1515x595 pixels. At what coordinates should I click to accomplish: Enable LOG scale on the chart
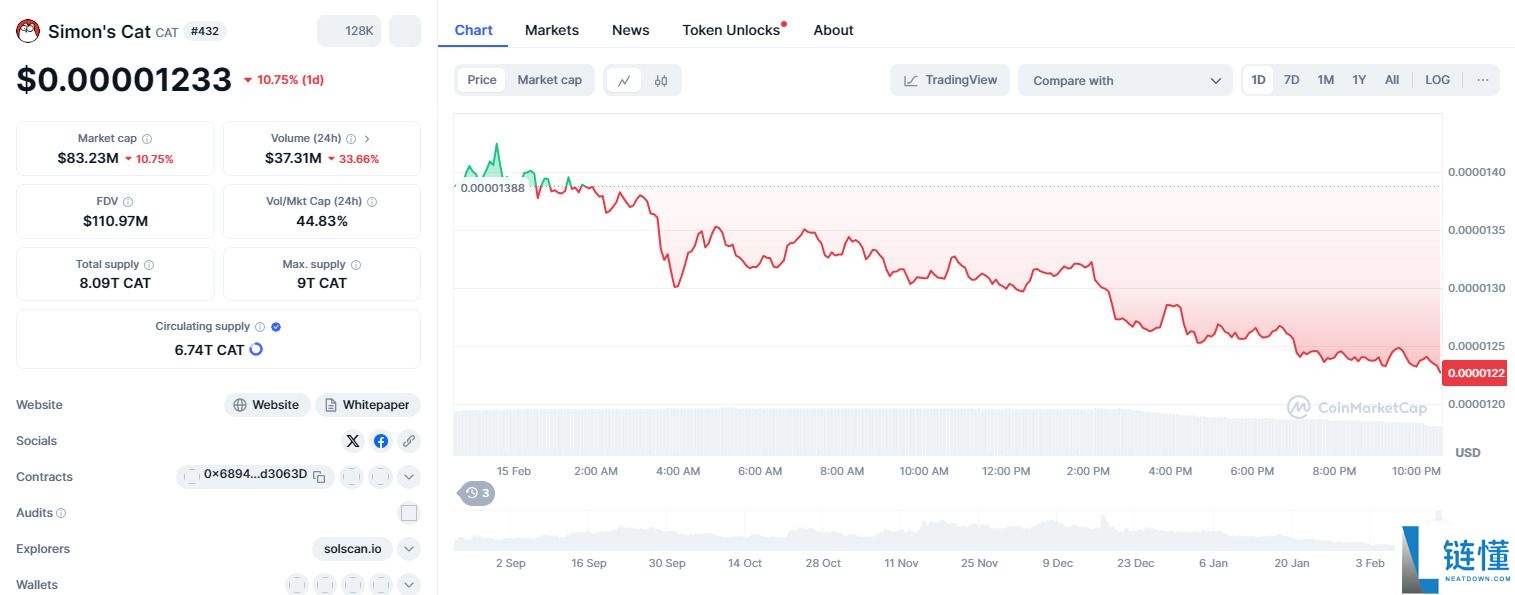tap(1437, 80)
